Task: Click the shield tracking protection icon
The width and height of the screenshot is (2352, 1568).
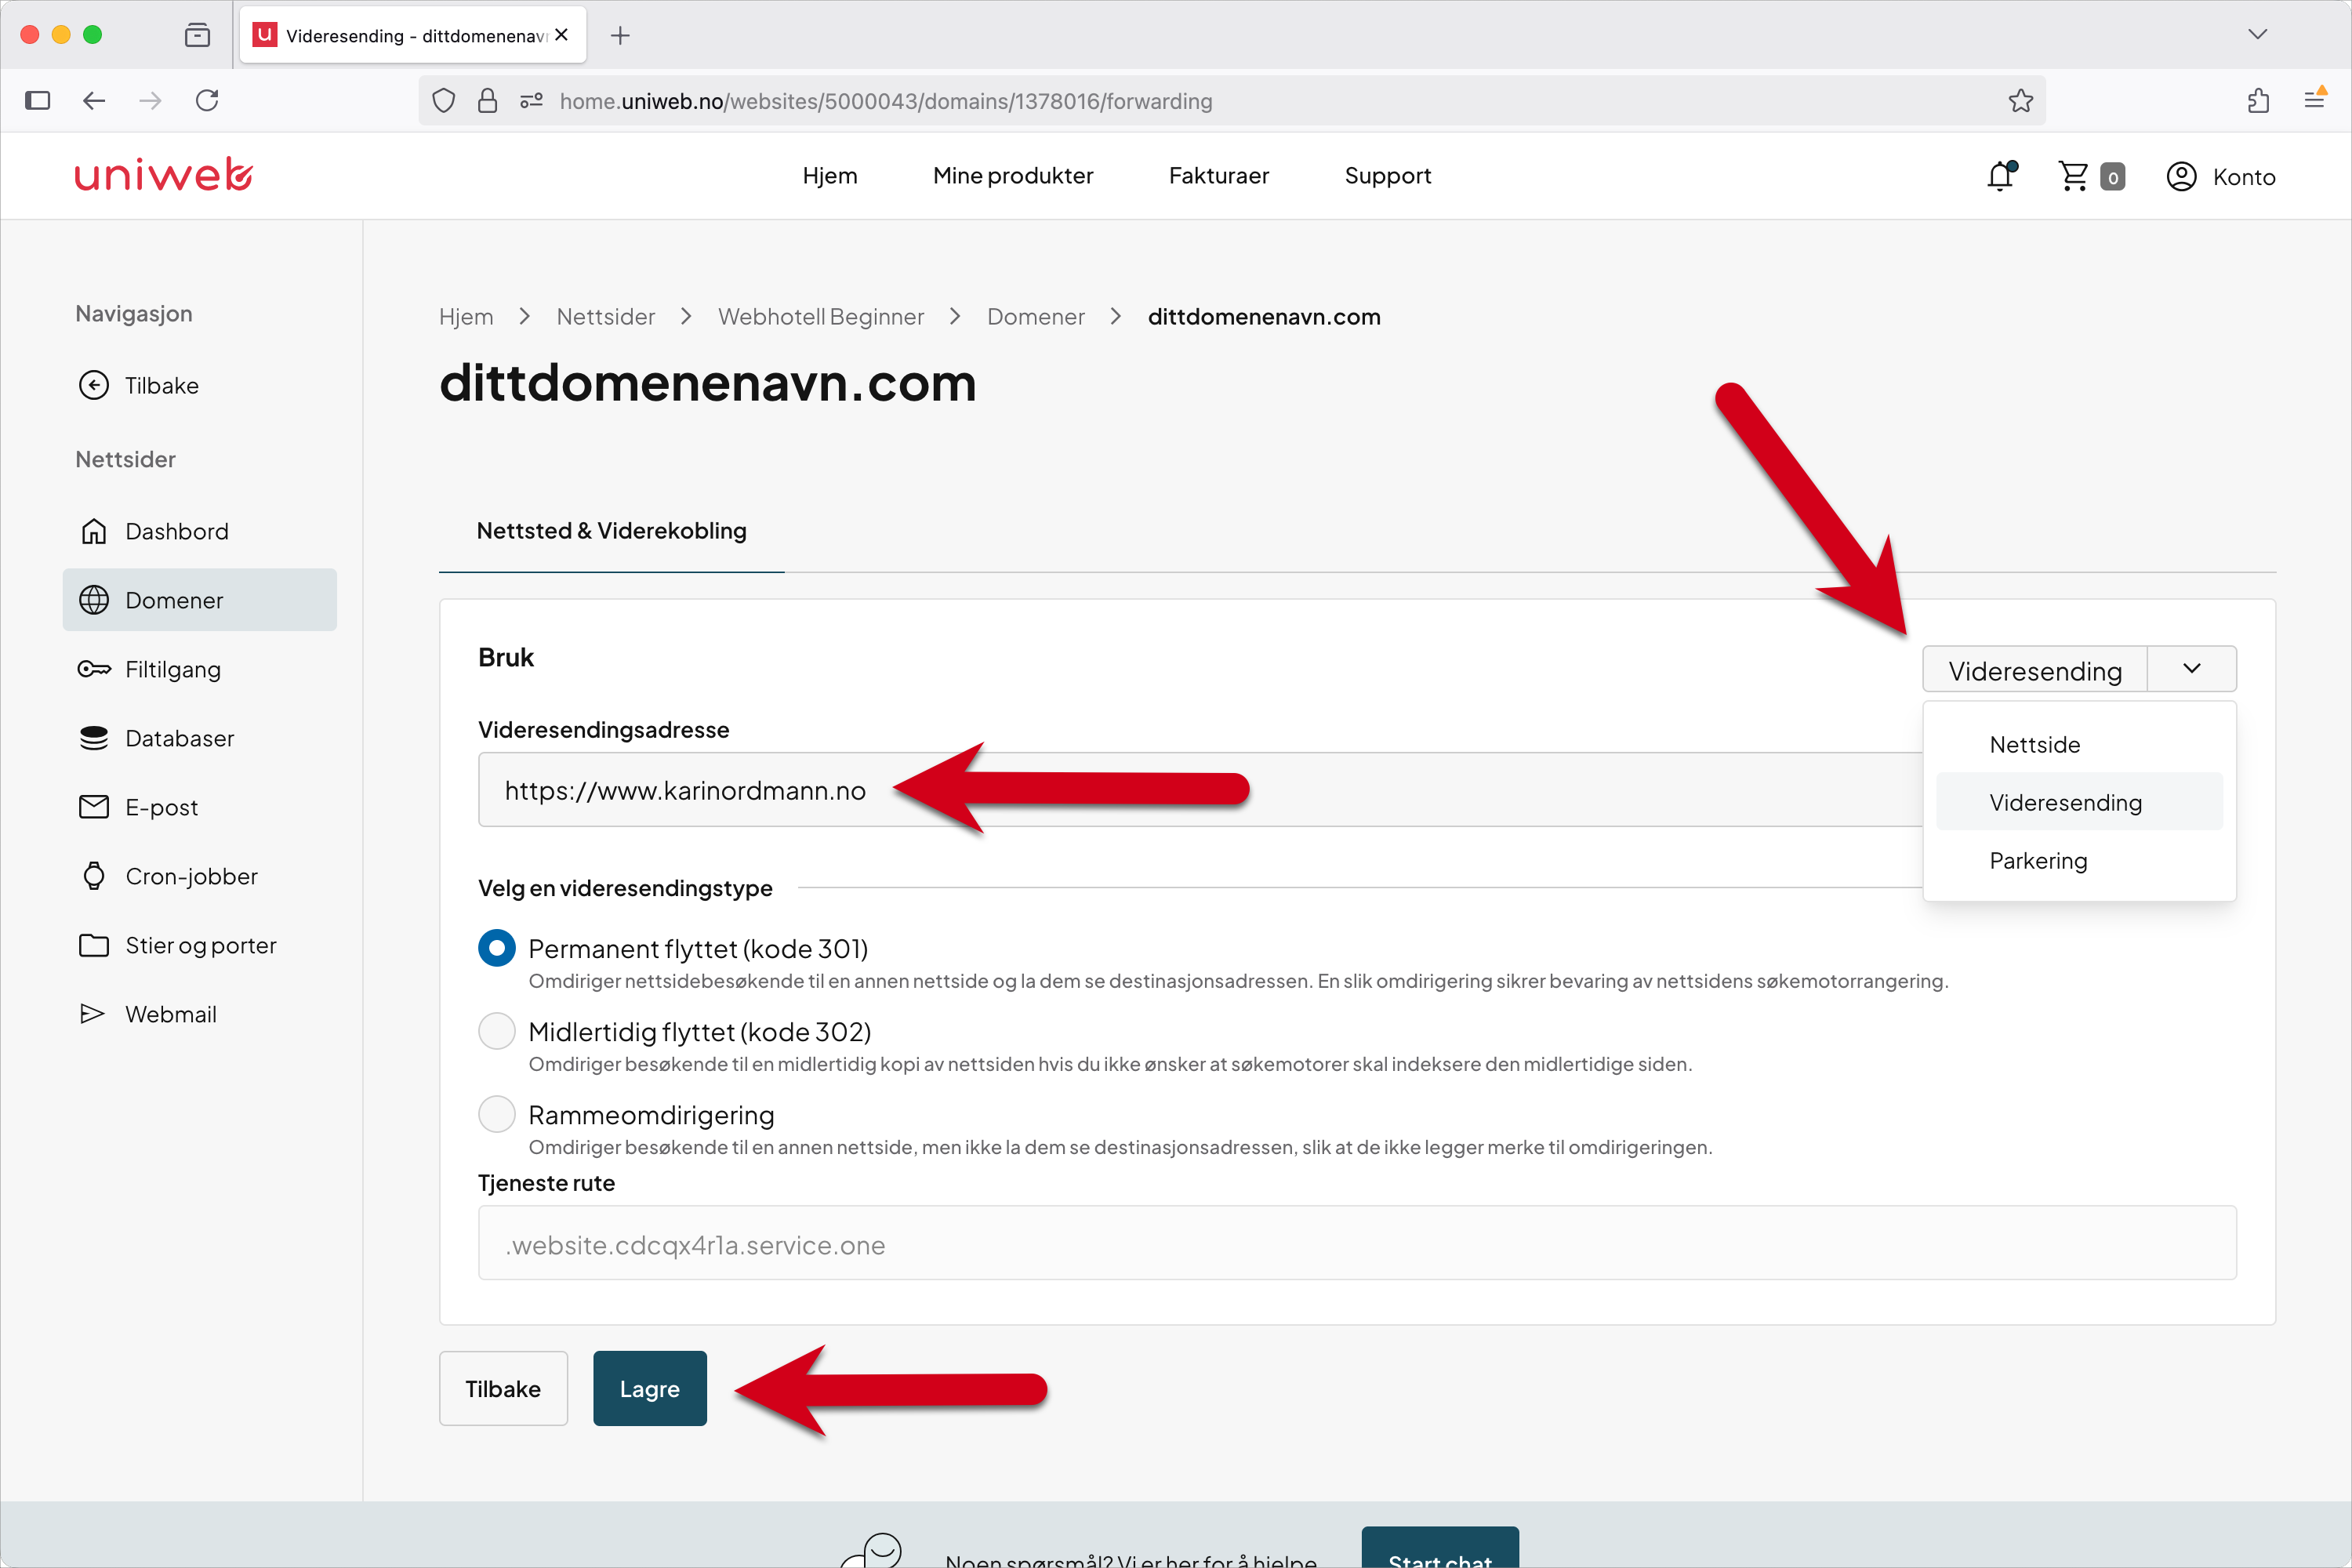Action: pos(444,101)
